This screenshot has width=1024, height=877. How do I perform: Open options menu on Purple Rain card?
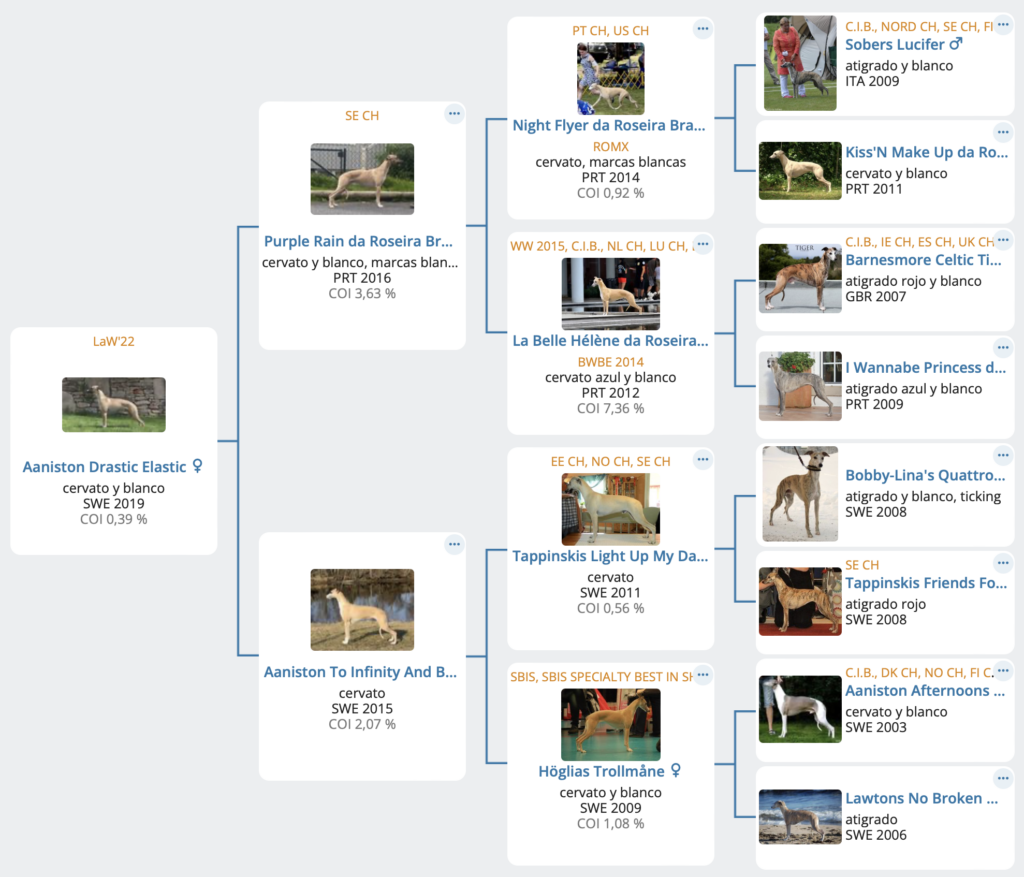[454, 114]
